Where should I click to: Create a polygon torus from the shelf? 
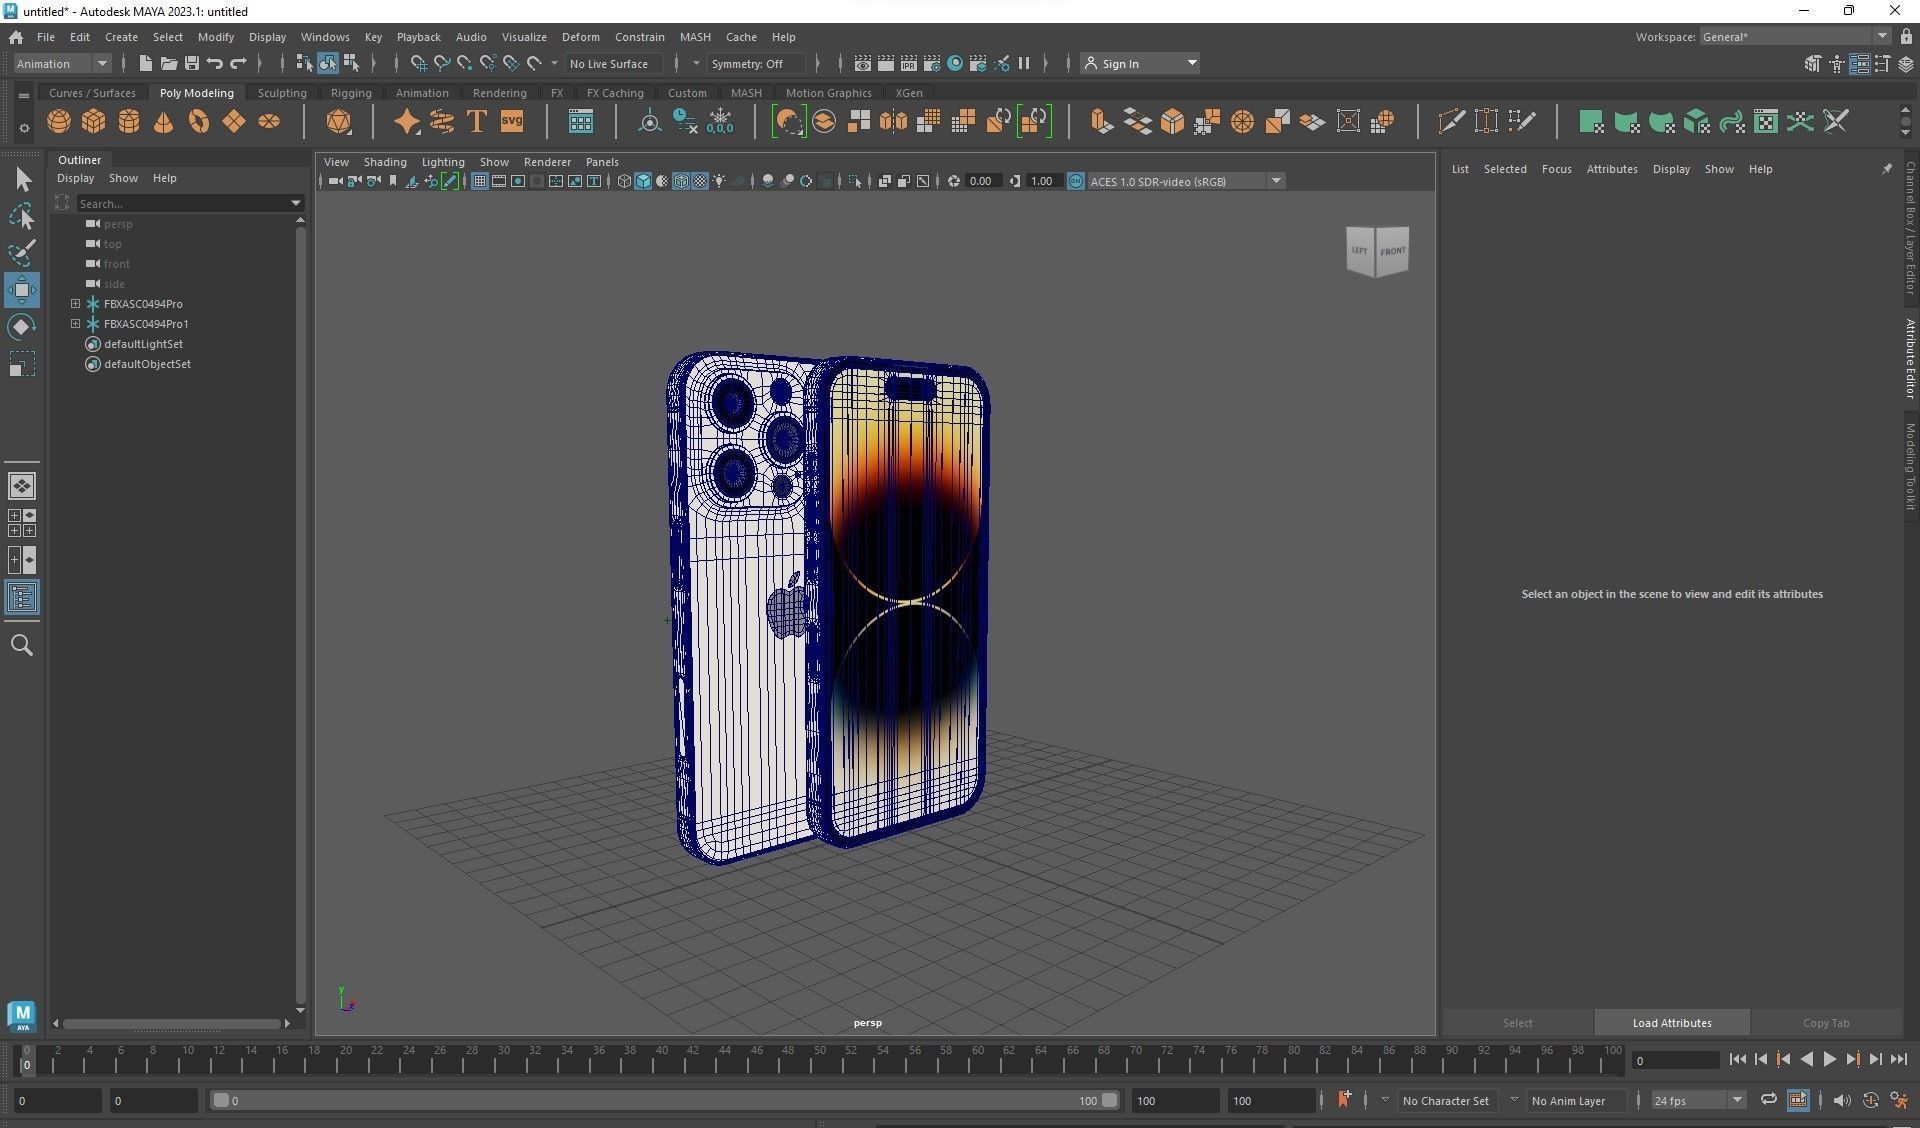199,122
